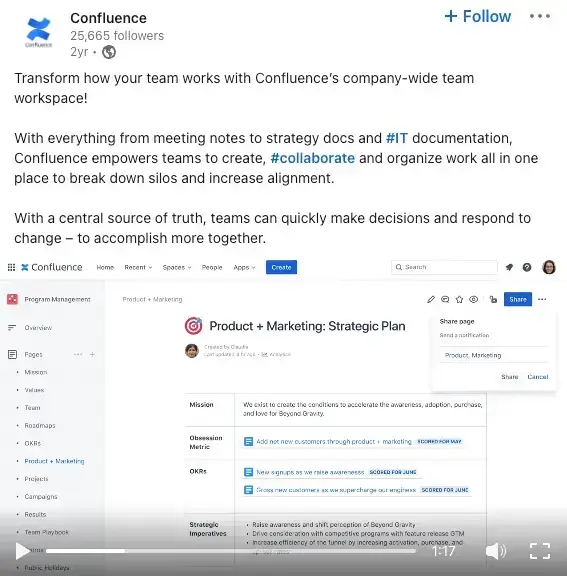Image resolution: width=567 pixels, height=576 pixels.
Task: Open the Roadmaps page in the sidebar
Action: coord(40,425)
